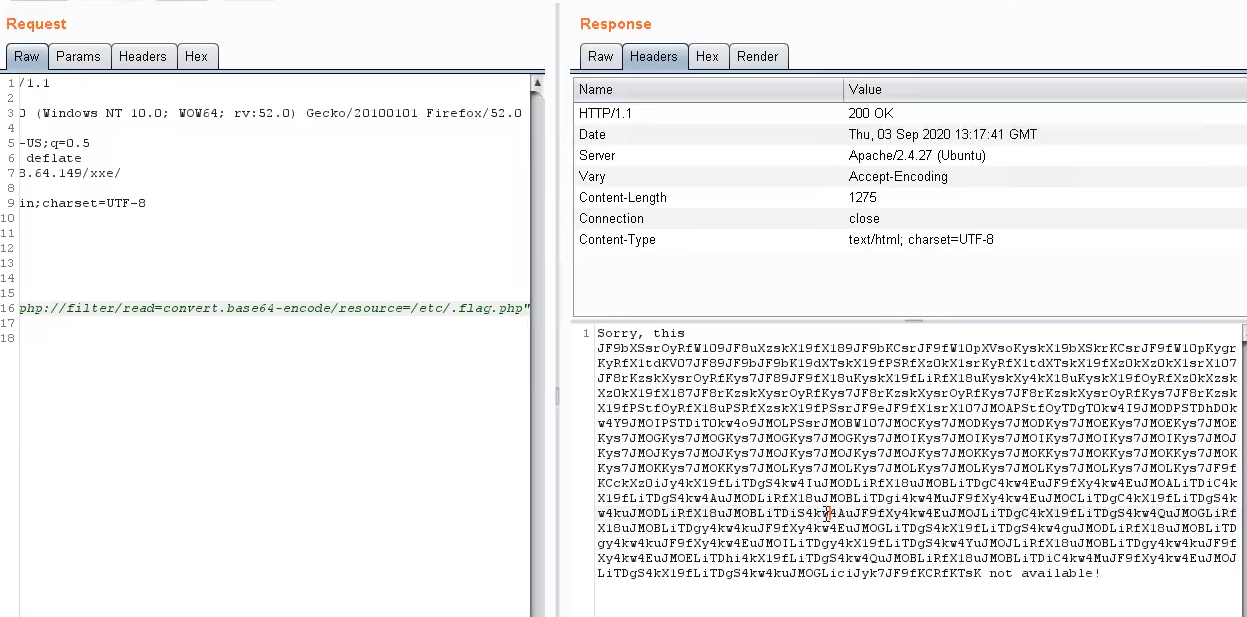View the Request in the Hex tab
Viewport: 1247px width, 617px height.
pyautogui.click(x=197, y=56)
